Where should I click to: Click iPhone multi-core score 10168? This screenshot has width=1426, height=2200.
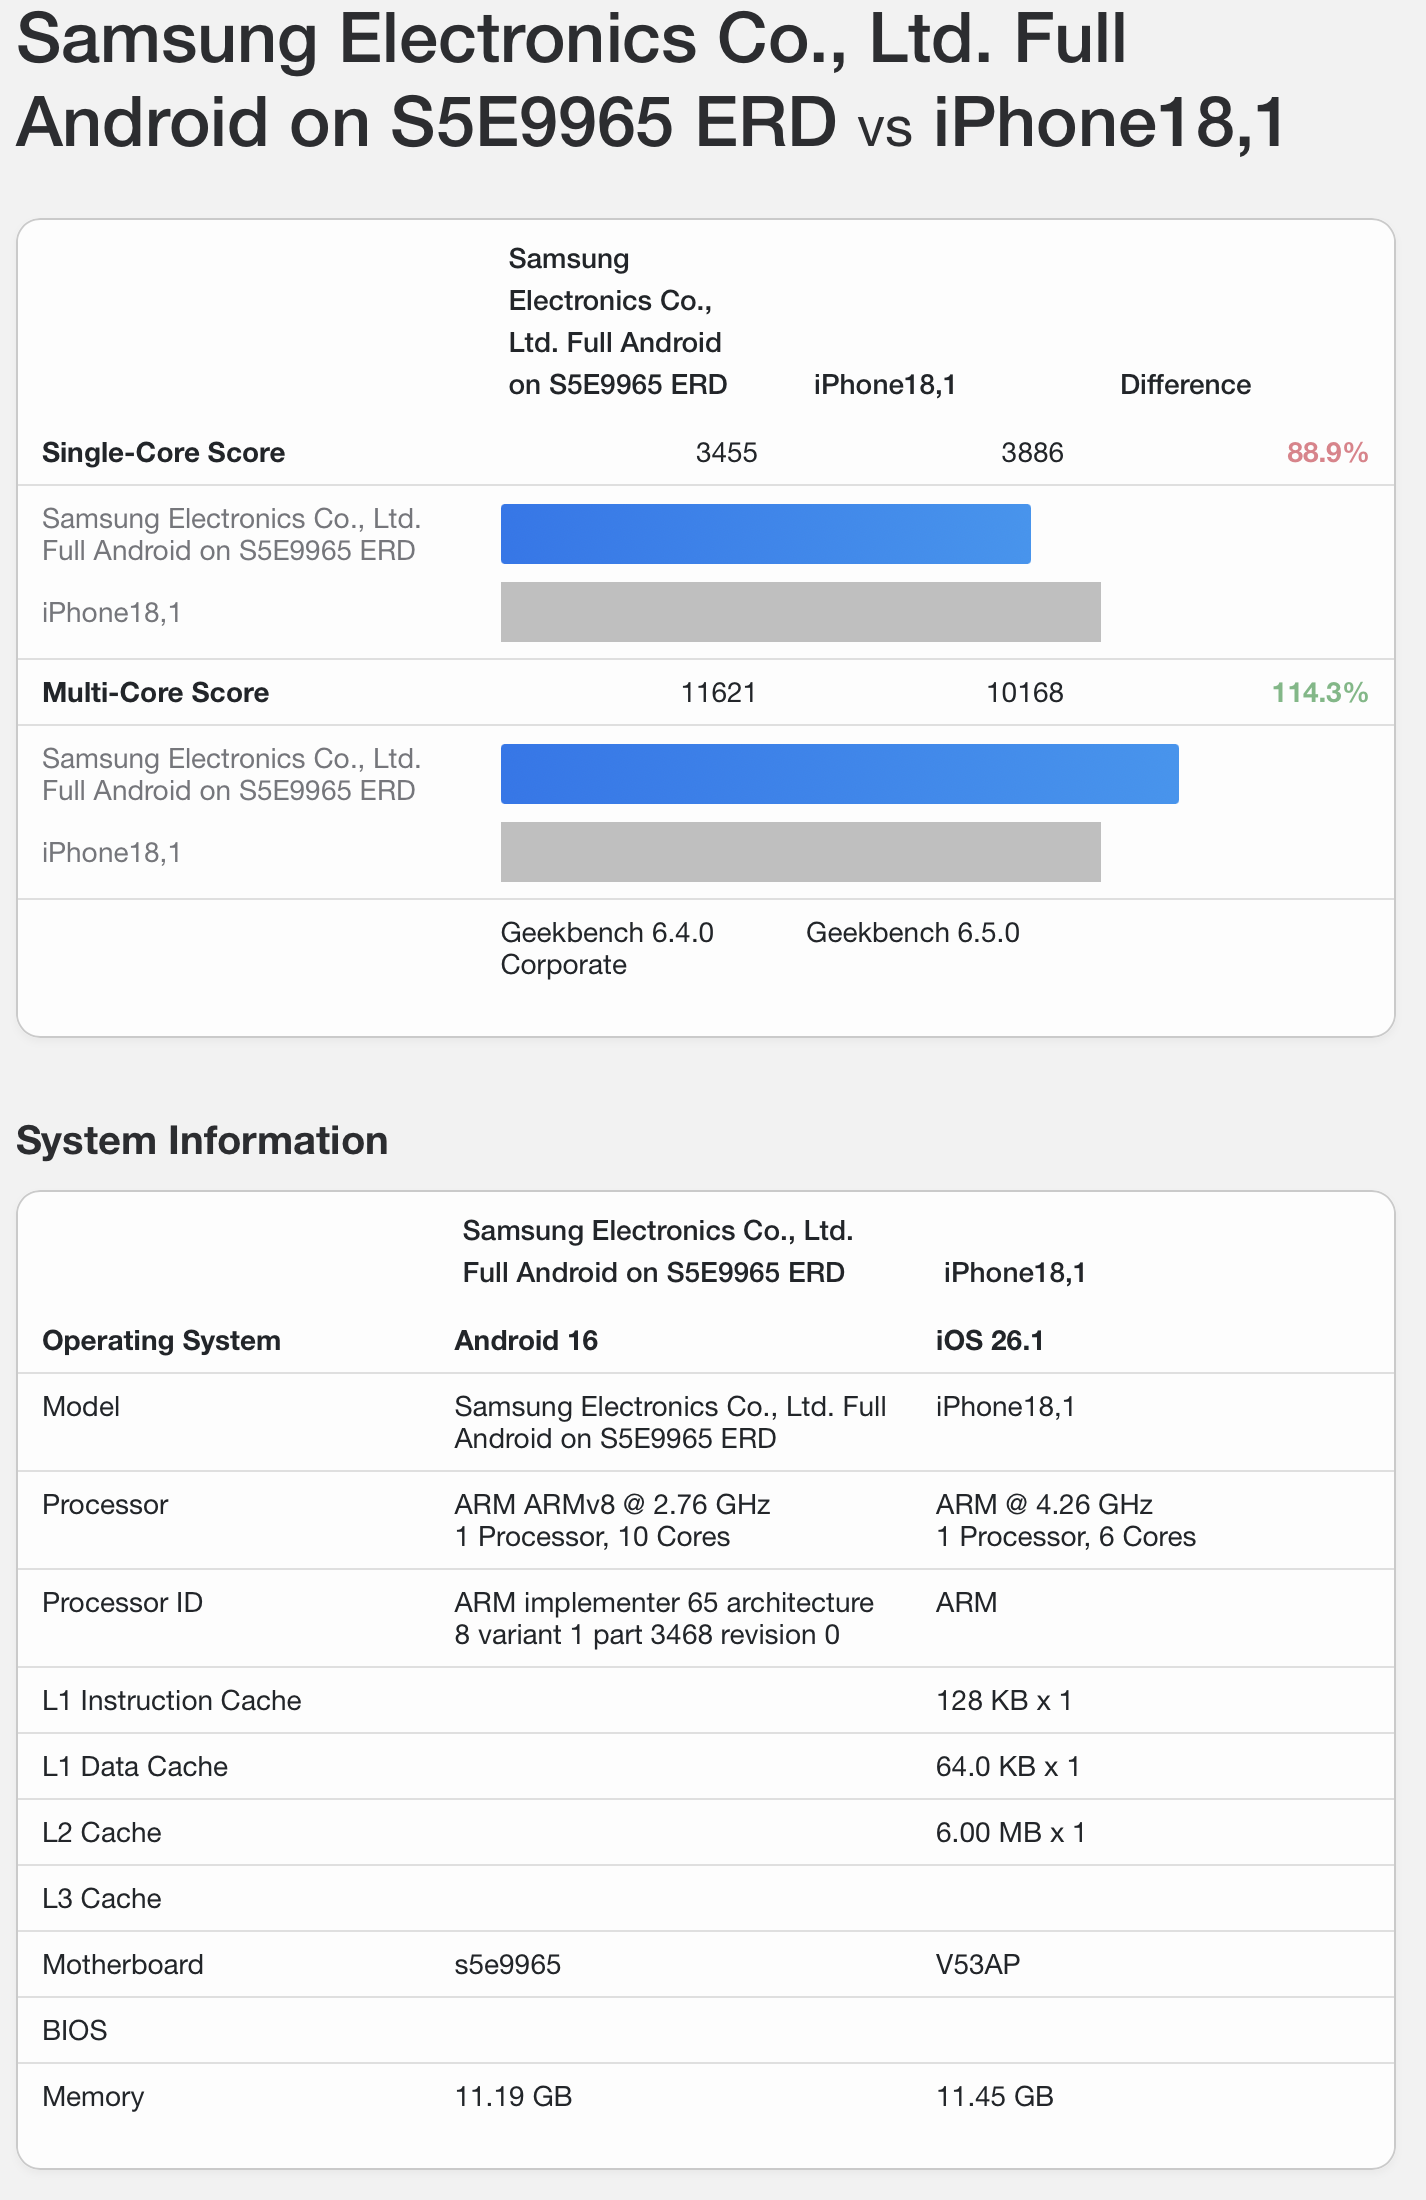[x=1024, y=693]
